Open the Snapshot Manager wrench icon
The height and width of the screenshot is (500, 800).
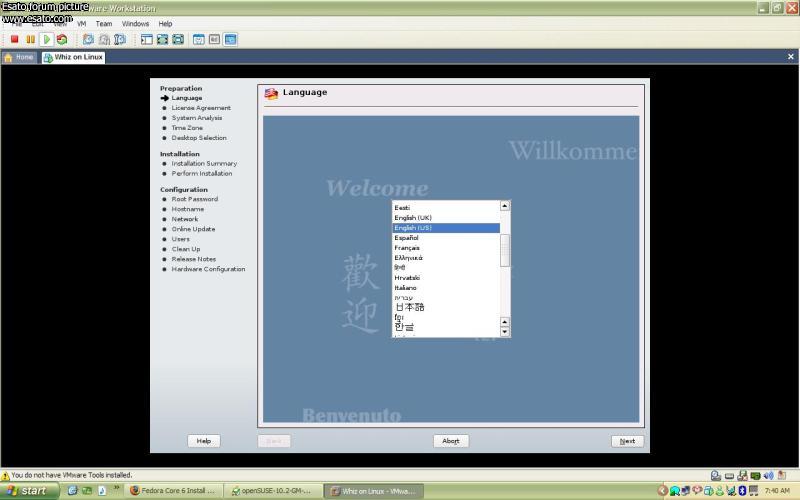[120, 39]
